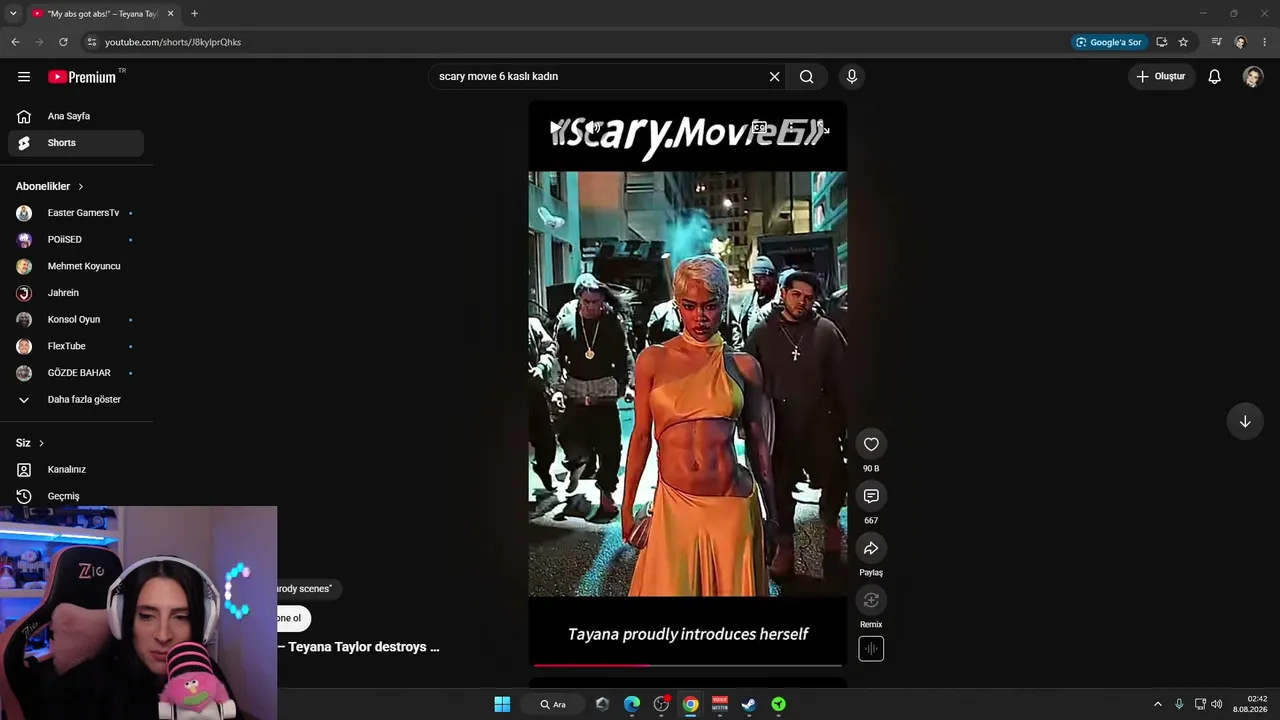Open Chrome three-dot menu
1280x720 pixels.
point(1264,42)
